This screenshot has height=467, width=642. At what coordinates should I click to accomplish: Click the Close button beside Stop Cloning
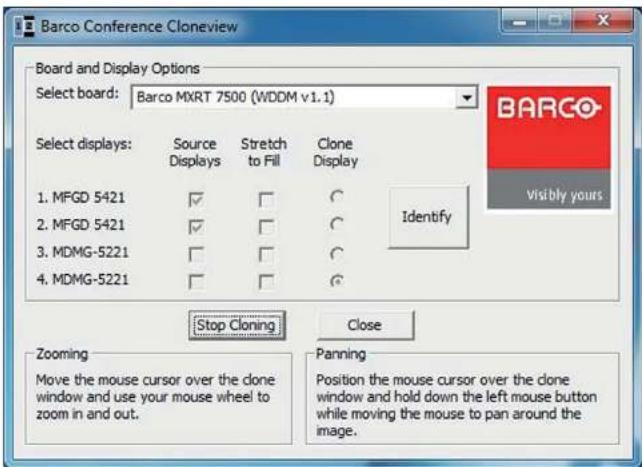click(x=365, y=326)
